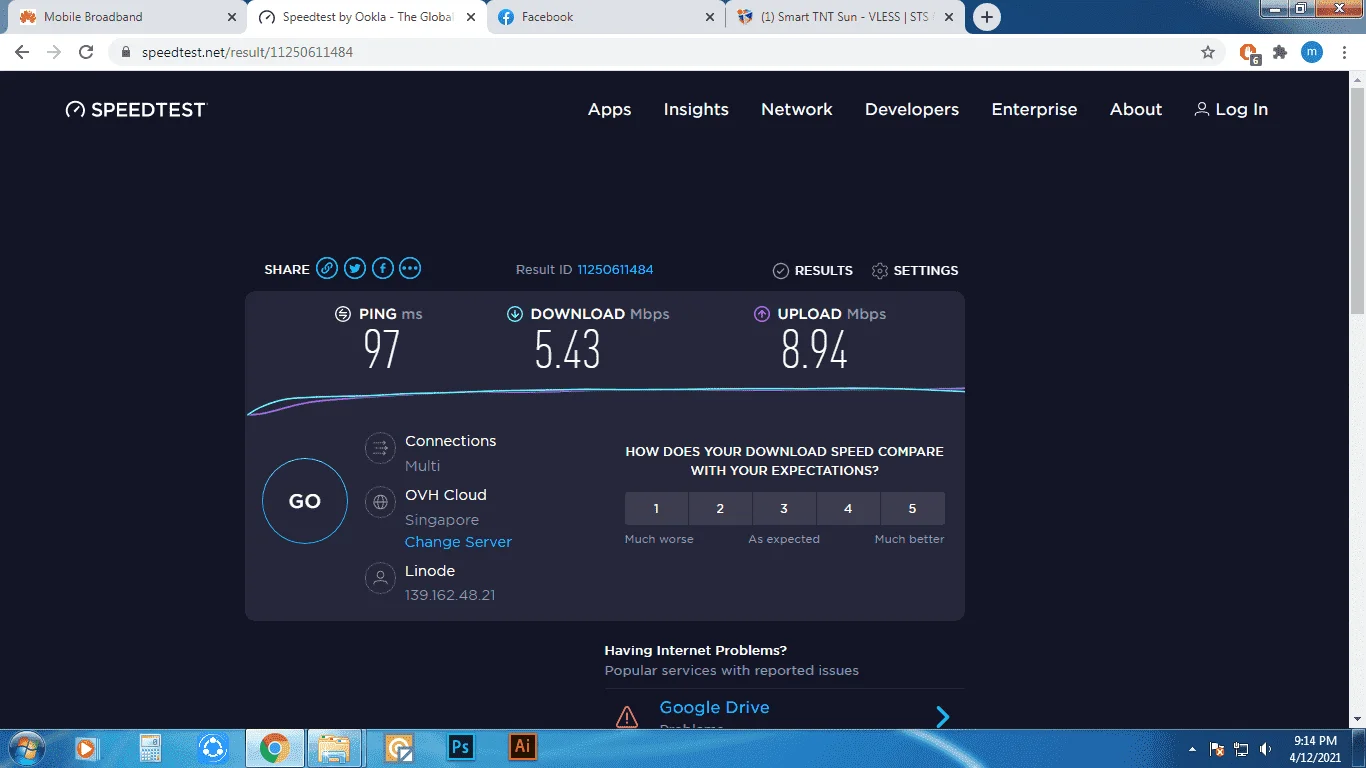Rate download speed as 3, as expected
Viewport: 1366px width, 768px height.
coord(784,508)
